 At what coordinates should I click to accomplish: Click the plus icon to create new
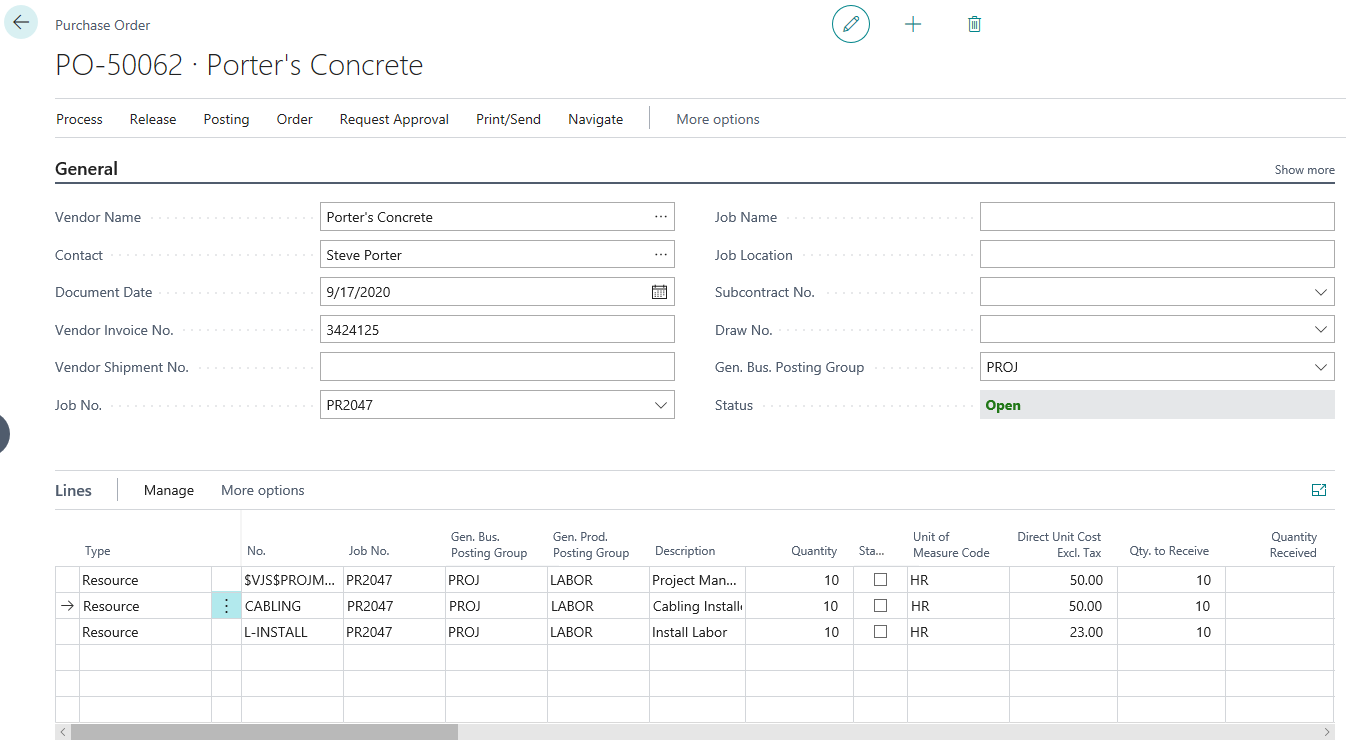(913, 24)
